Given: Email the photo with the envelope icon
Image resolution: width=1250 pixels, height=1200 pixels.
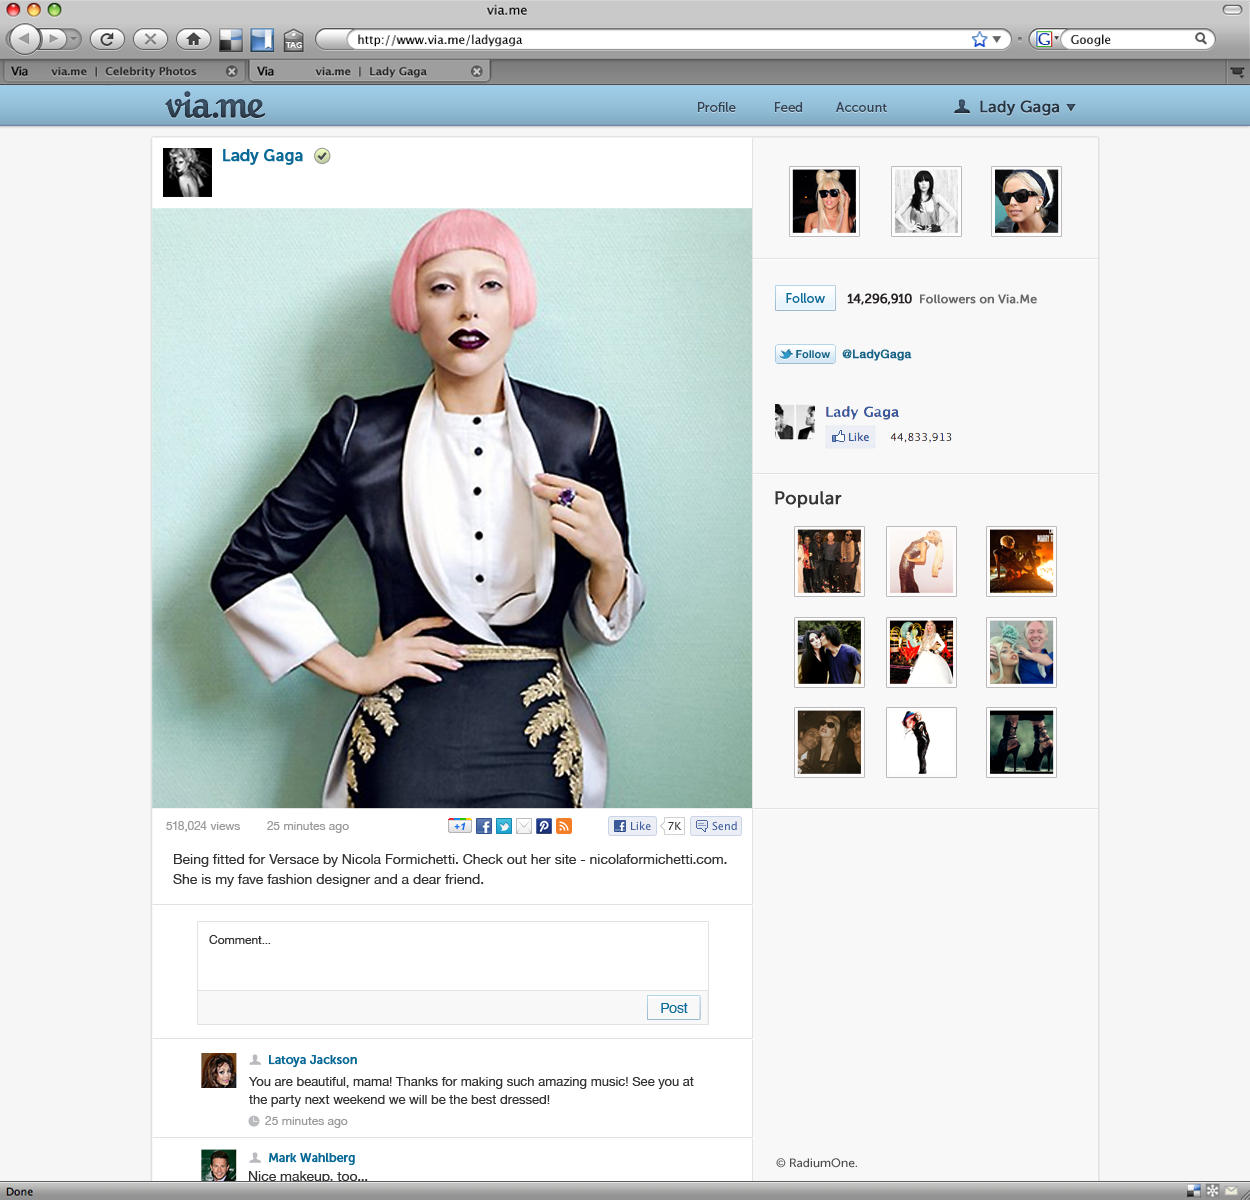Looking at the screenshot, I should click(x=524, y=826).
